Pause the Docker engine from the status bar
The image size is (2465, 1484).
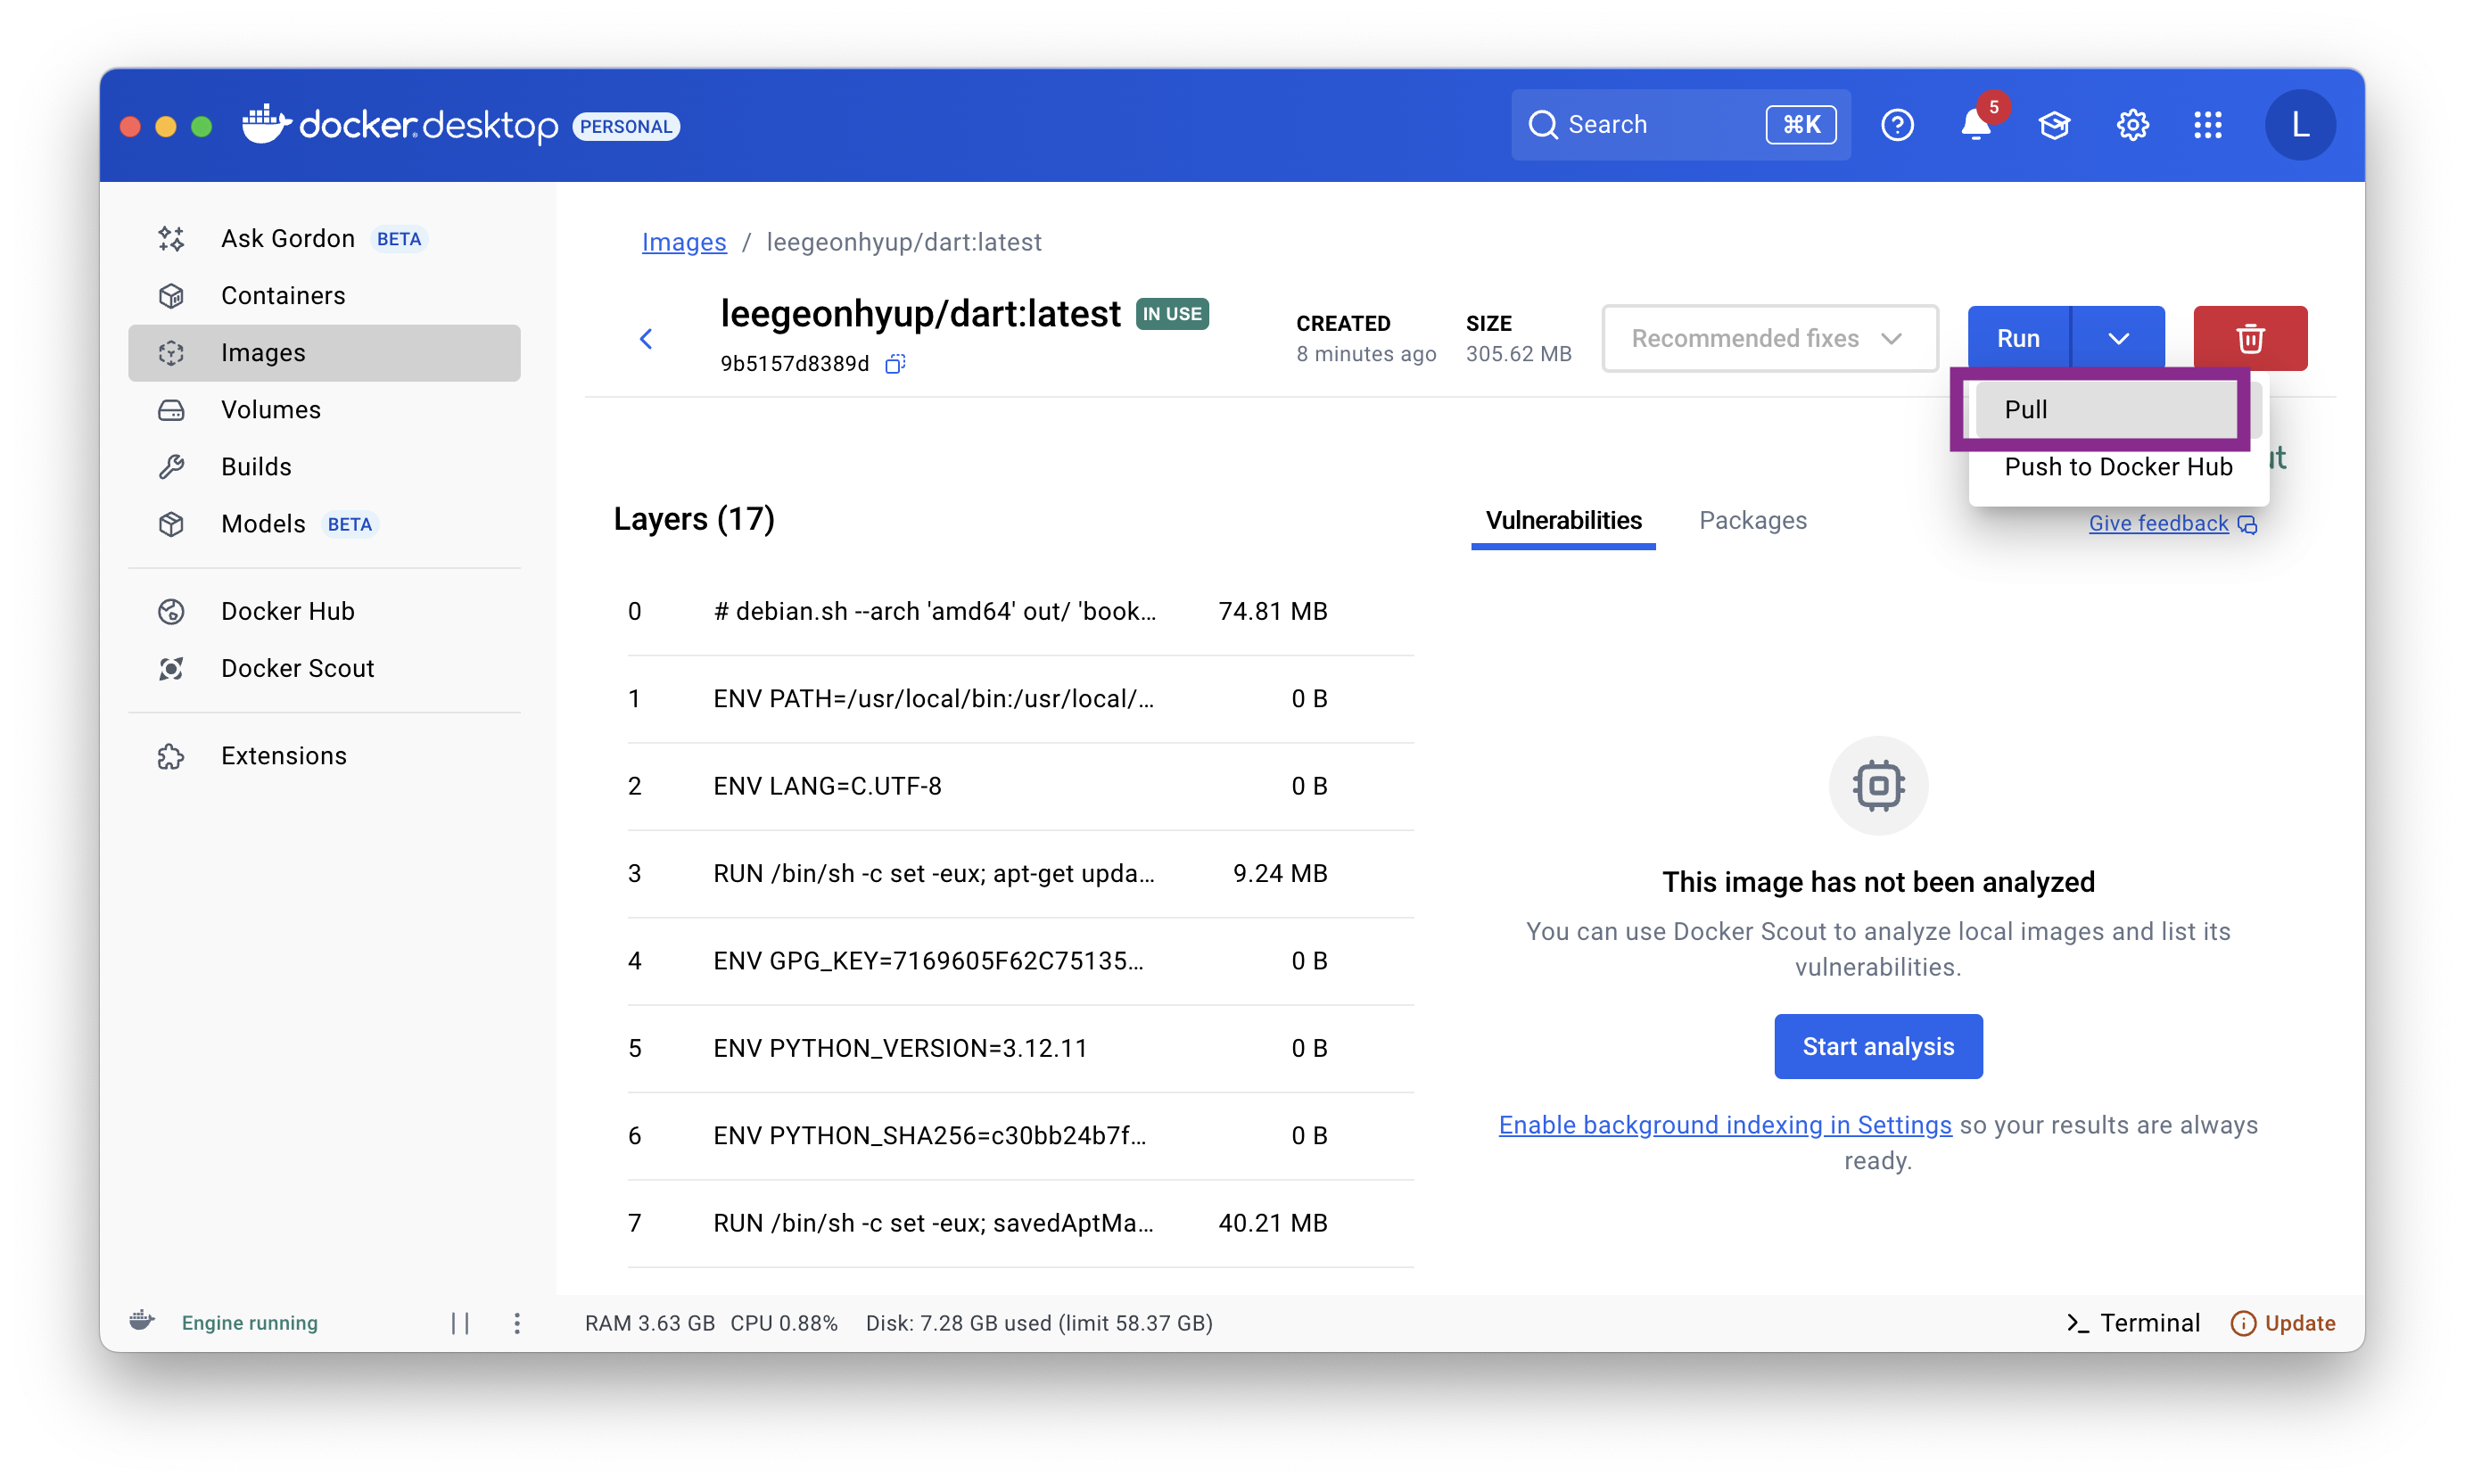pos(460,1323)
